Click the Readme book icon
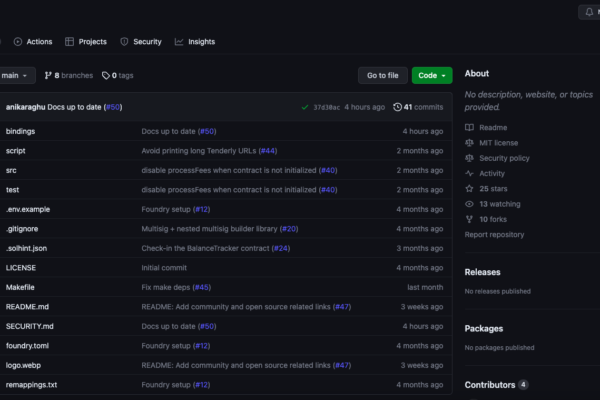 (x=469, y=127)
